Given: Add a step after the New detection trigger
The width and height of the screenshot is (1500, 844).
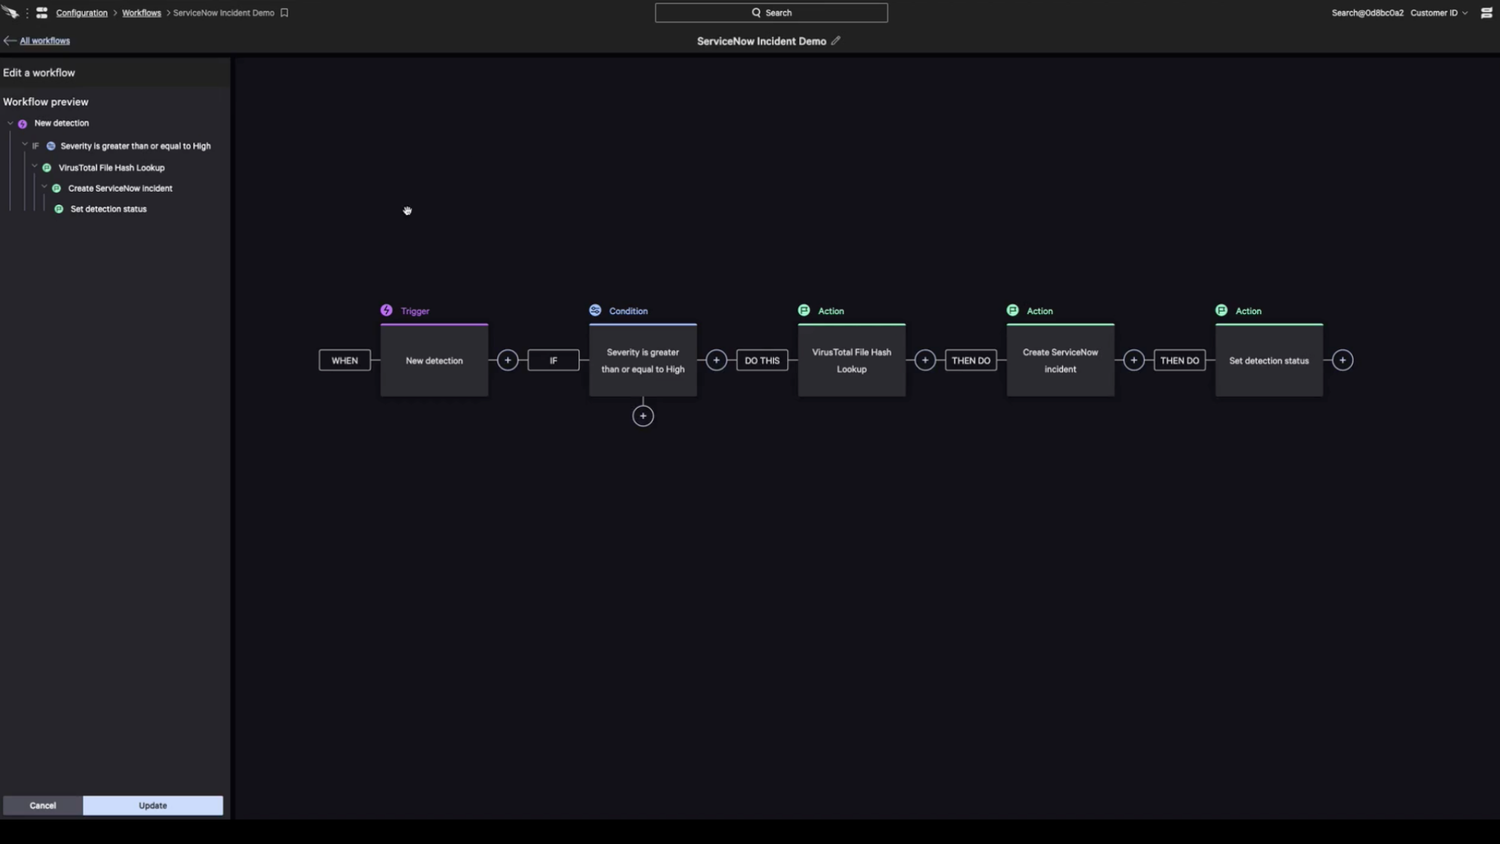Looking at the screenshot, I should point(508,360).
